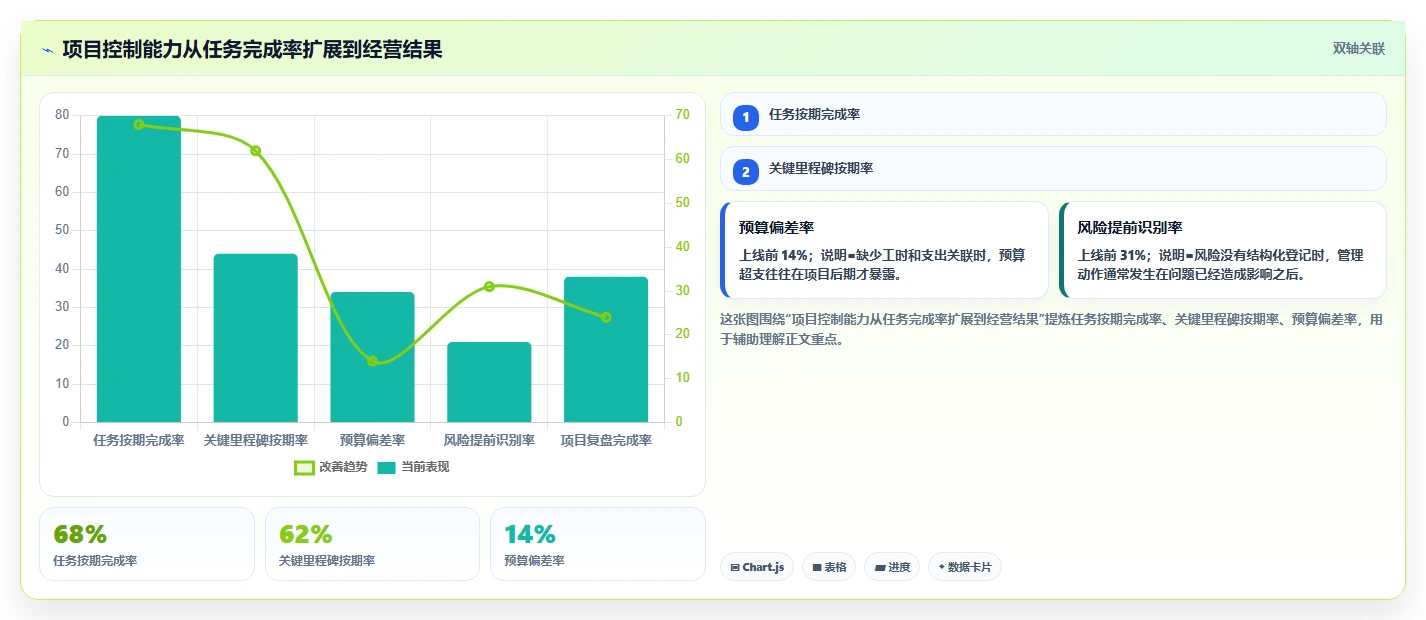This screenshot has width=1426, height=620.
Task: Click the 14% 预算偏差率 stat card
Action: coord(598,544)
